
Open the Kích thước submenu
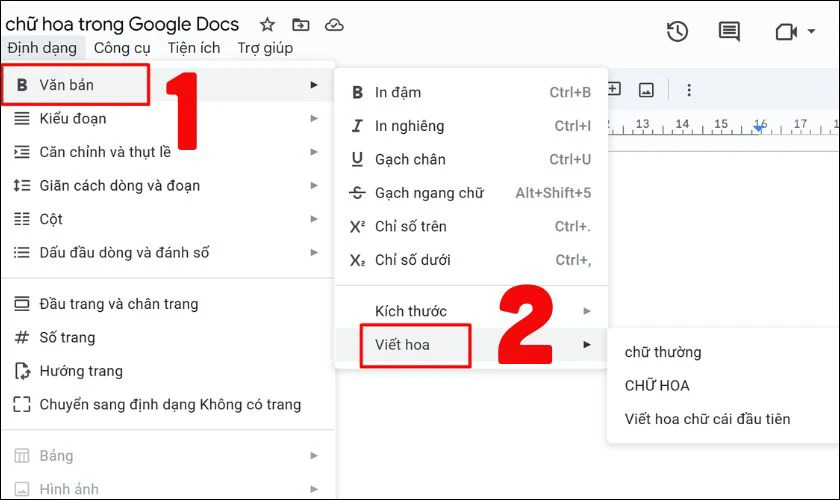tap(471, 311)
